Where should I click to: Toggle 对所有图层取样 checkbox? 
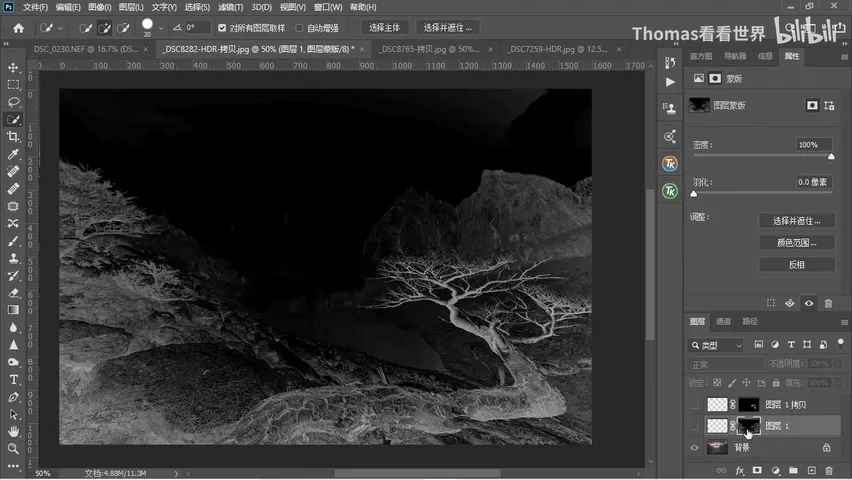coord(222,28)
